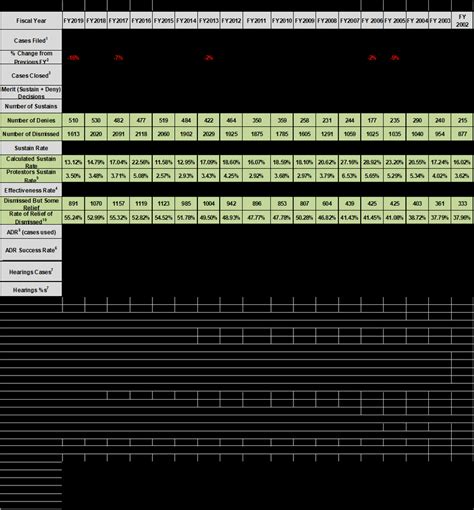Click the FY 2004 column header
Image resolution: width=474 pixels, height=510 pixels.
coord(417,21)
